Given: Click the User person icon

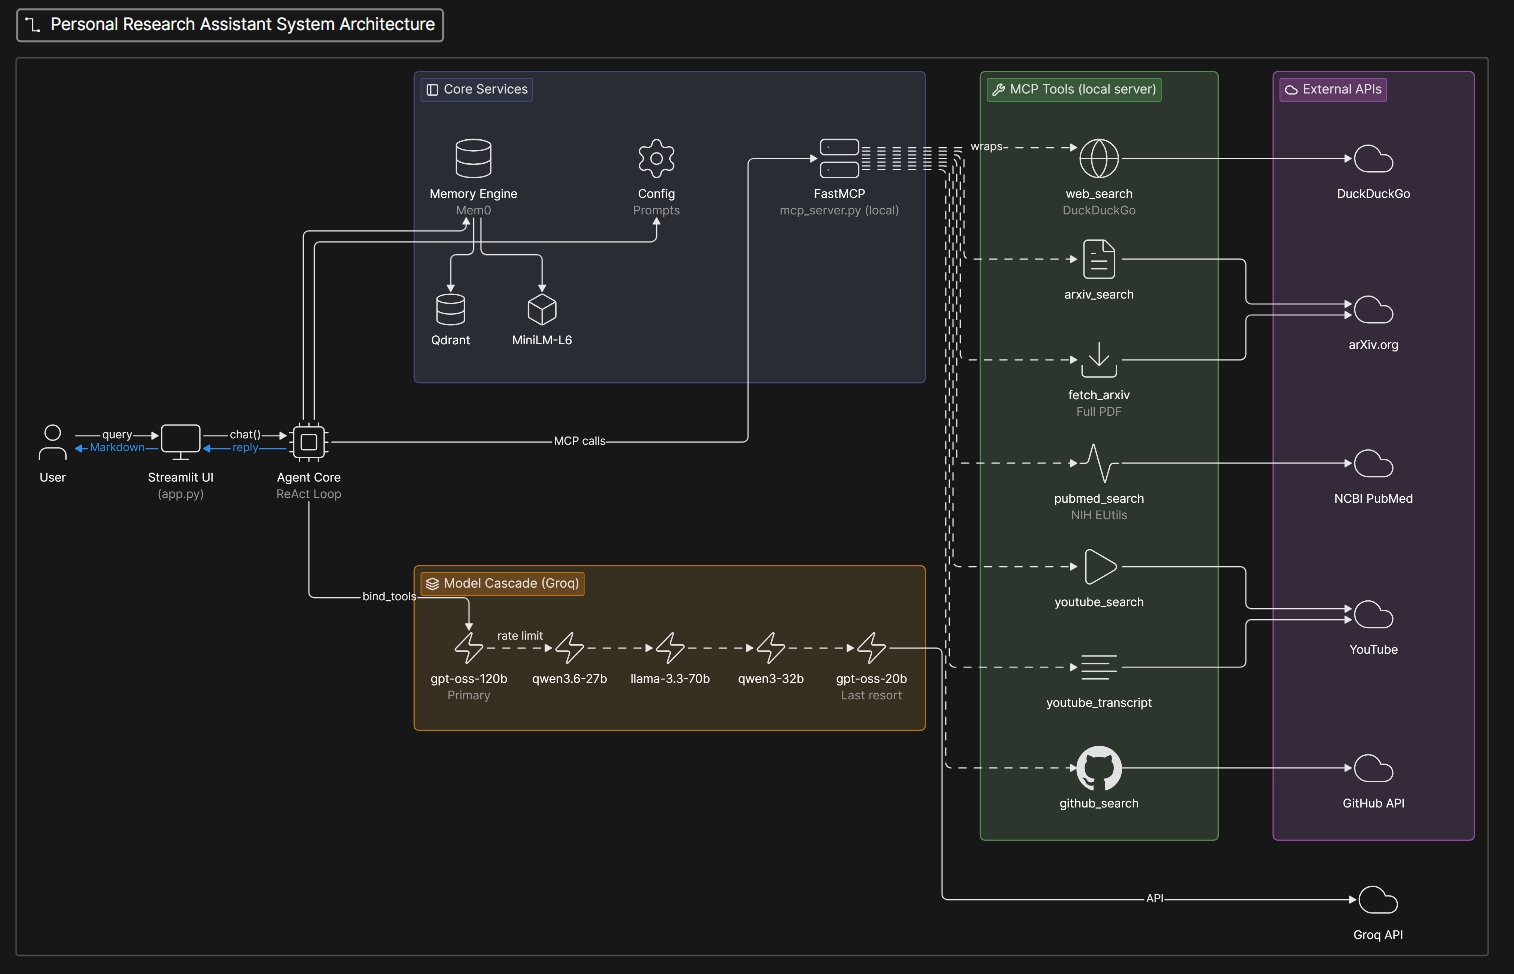Looking at the screenshot, I should click(53, 441).
